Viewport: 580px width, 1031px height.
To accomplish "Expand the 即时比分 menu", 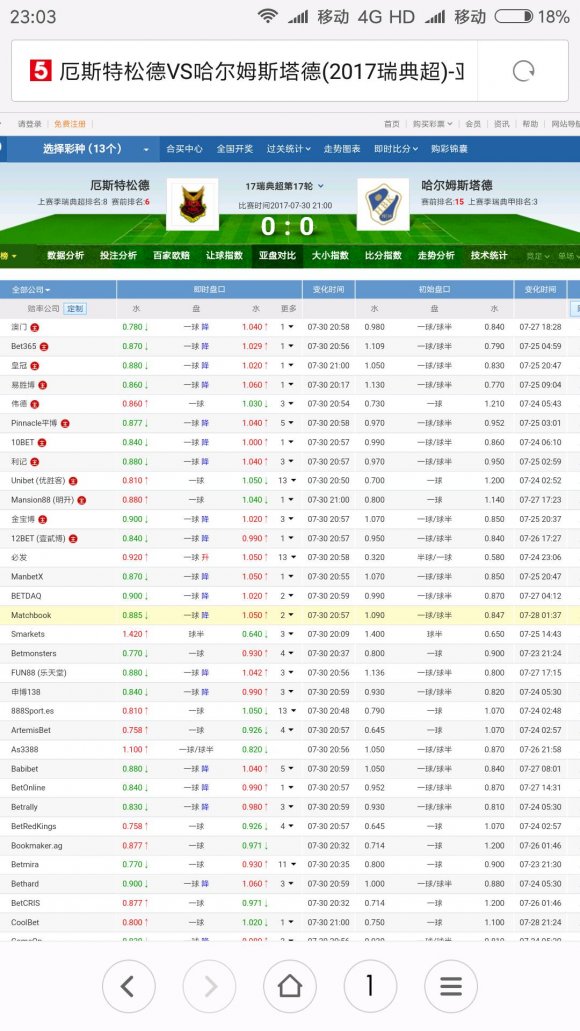I will pos(396,149).
